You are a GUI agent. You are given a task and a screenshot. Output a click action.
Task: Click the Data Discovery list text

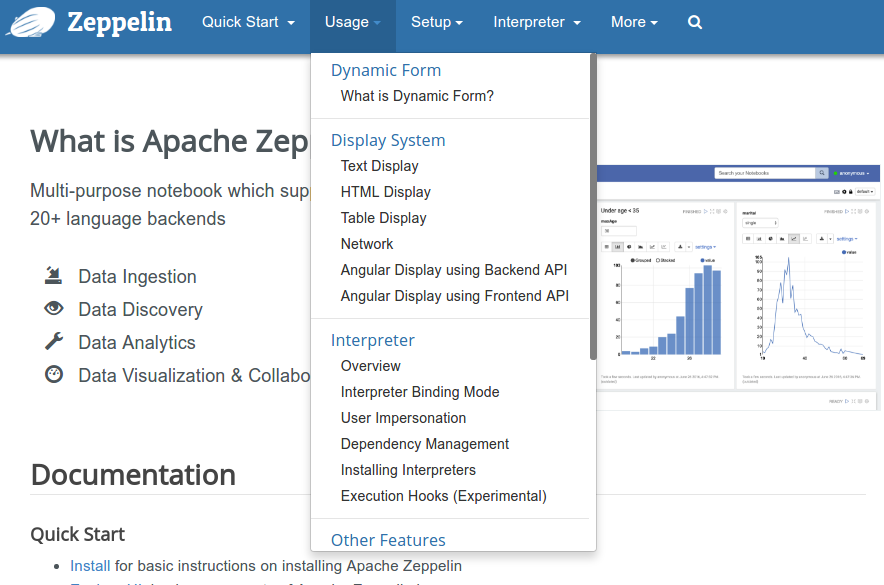140,309
